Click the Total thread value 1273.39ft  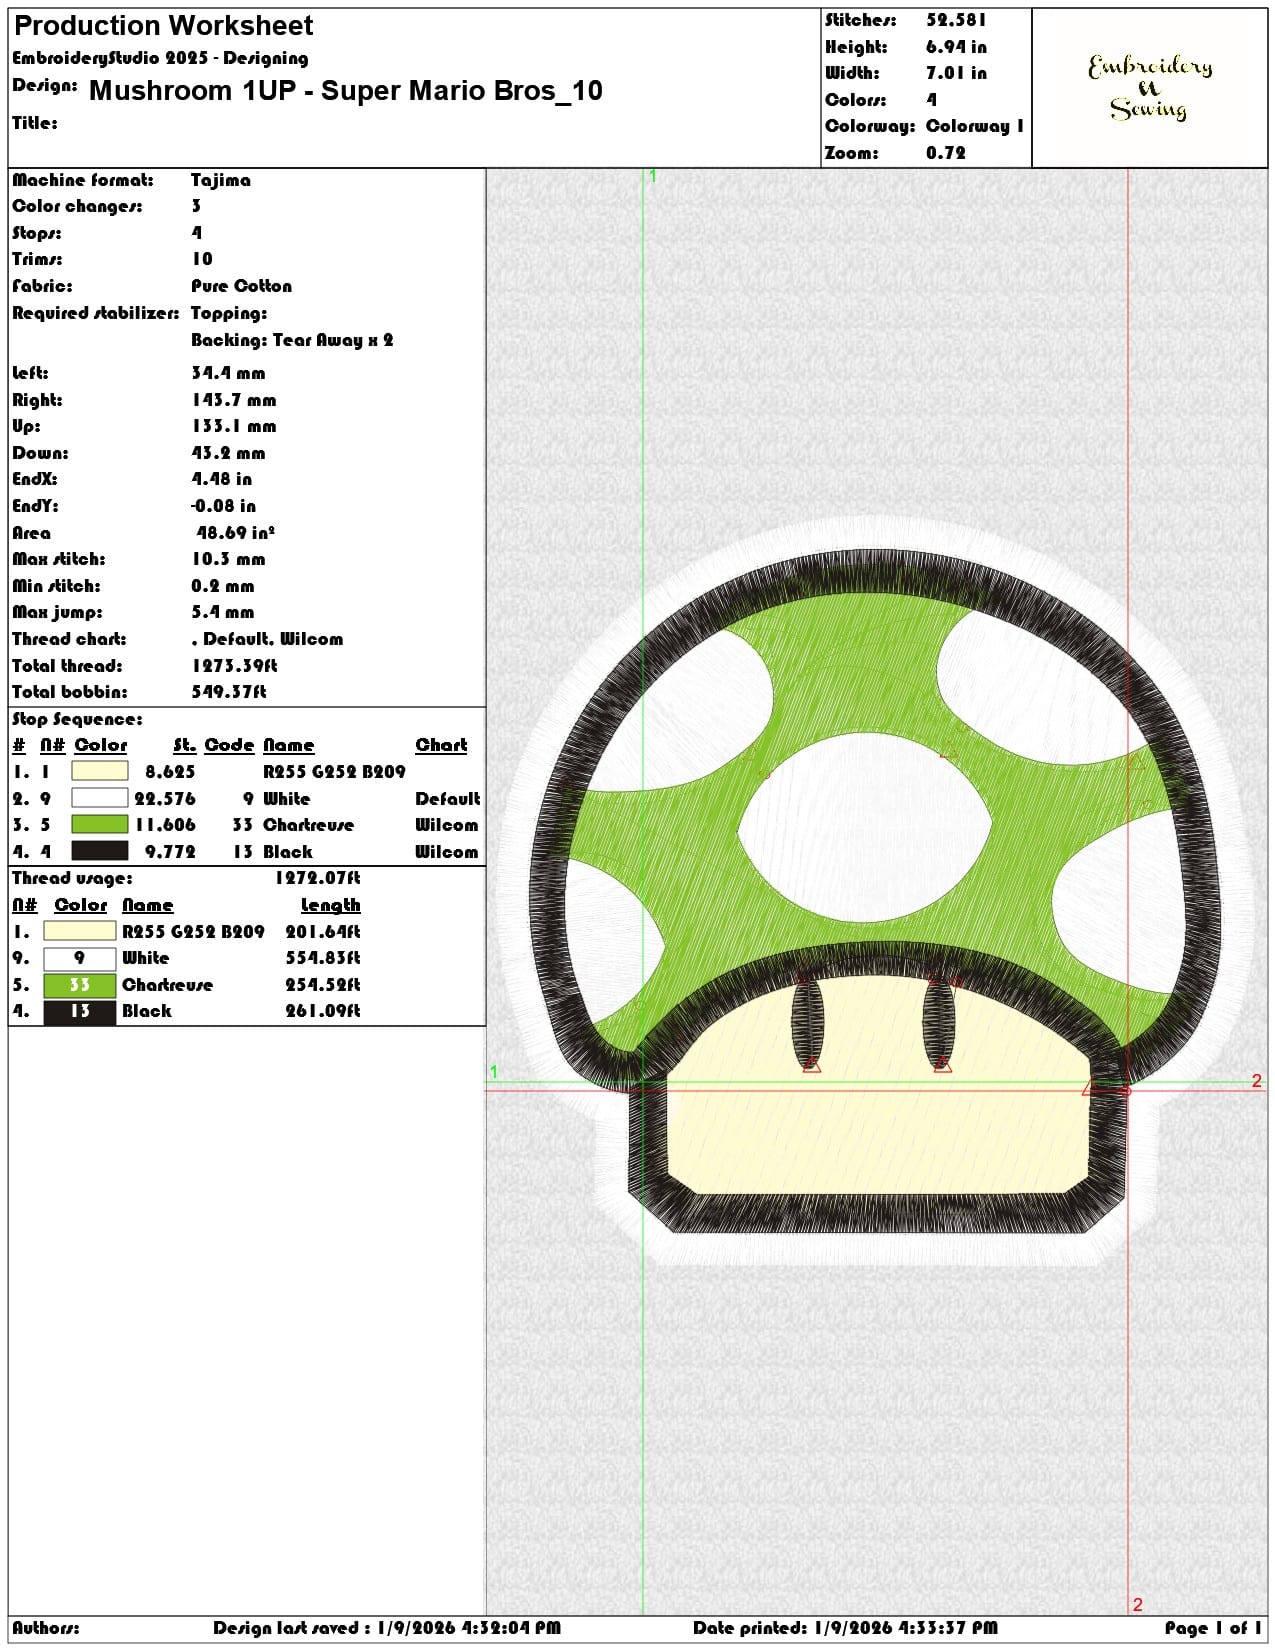[x=234, y=666]
